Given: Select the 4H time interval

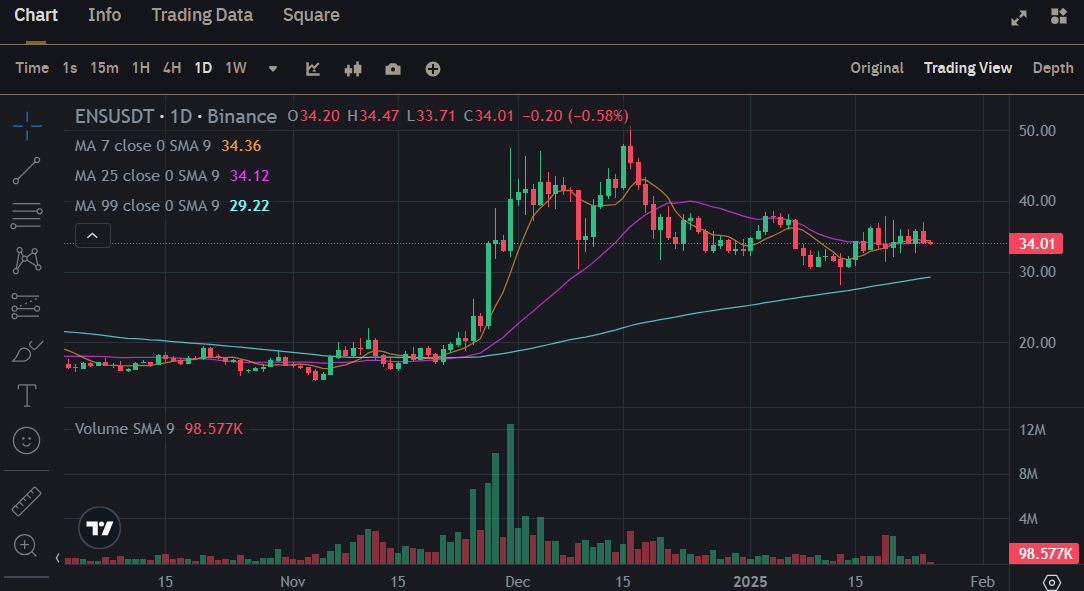Looking at the screenshot, I should pos(172,68).
